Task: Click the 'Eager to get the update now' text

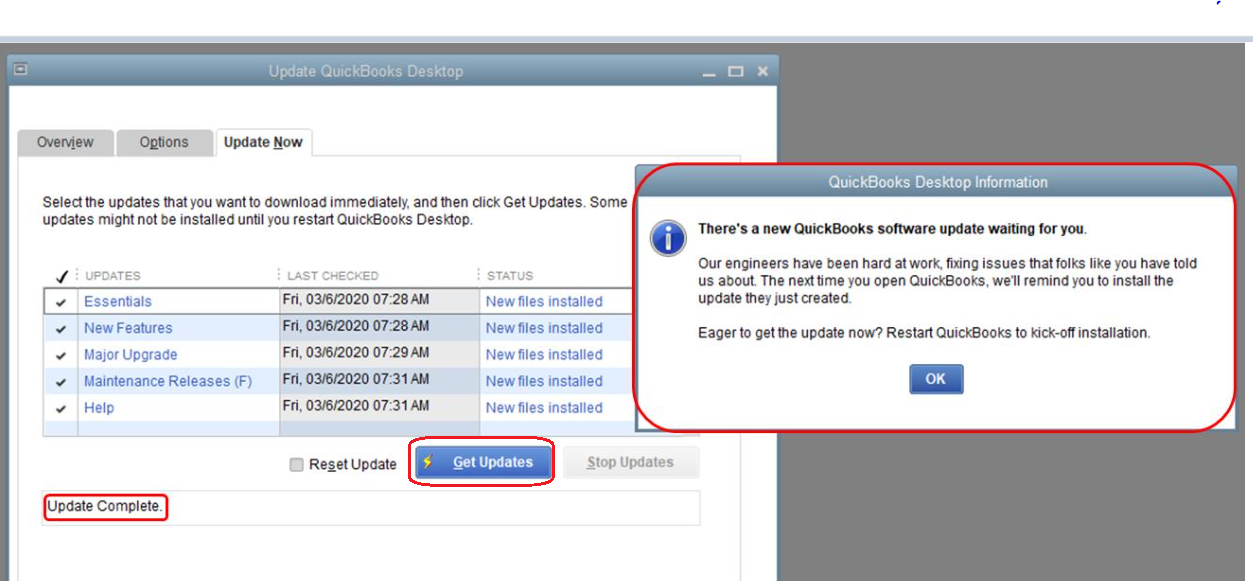Action: pos(924,333)
